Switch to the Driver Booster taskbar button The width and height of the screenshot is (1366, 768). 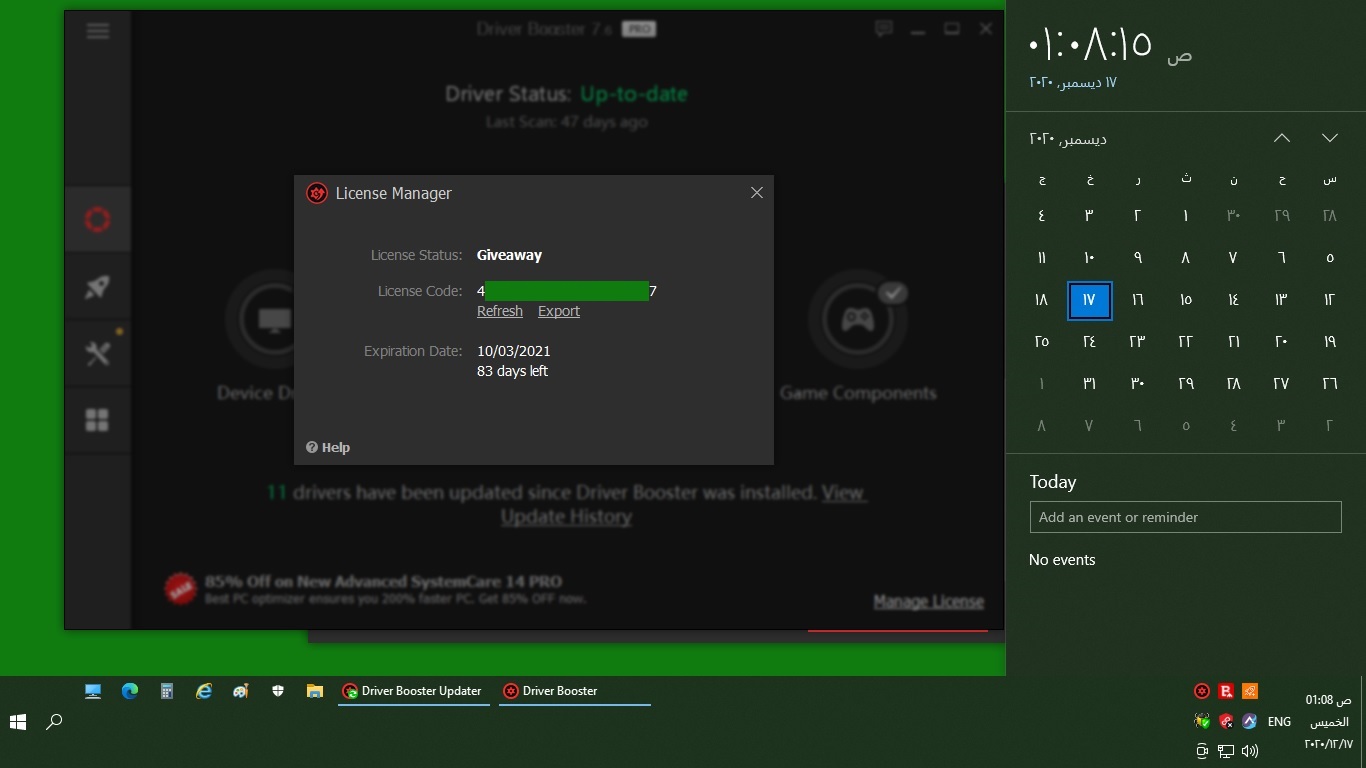[575, 691]
